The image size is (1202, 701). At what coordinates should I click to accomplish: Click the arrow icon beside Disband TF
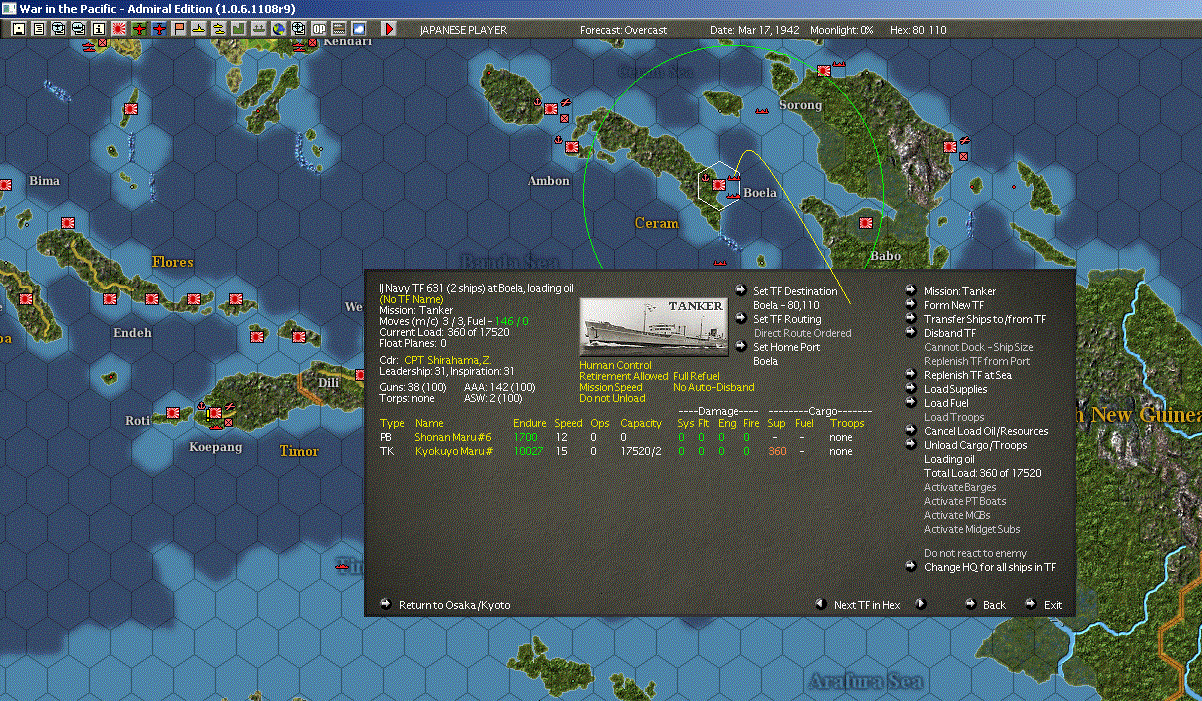(x=911, y=333)
